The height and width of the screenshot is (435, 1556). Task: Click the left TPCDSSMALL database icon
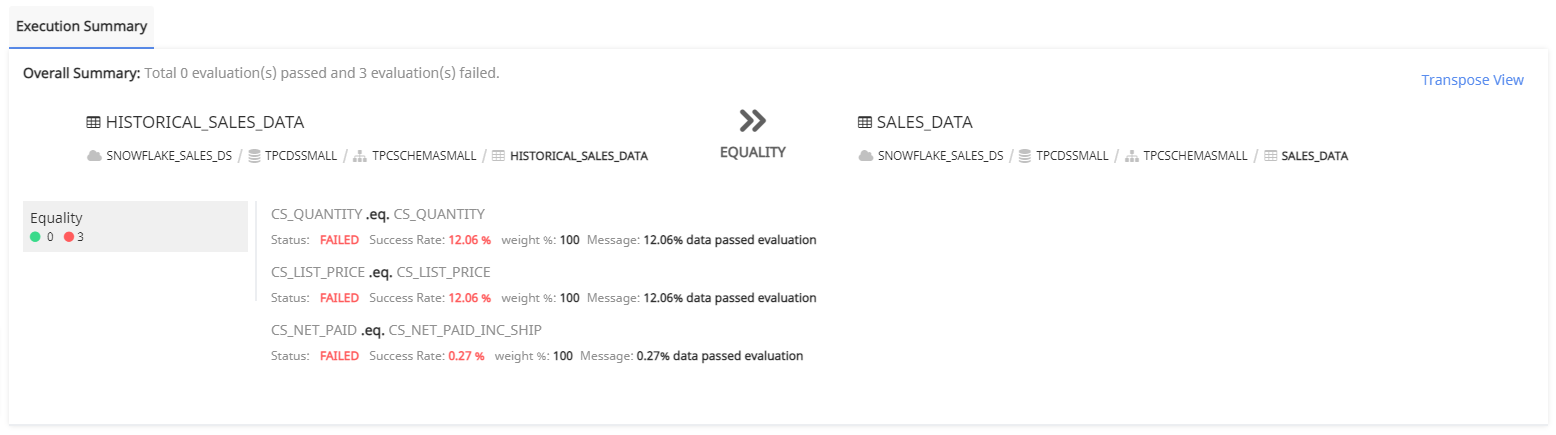pyautogui.click(x=255, y=156)
